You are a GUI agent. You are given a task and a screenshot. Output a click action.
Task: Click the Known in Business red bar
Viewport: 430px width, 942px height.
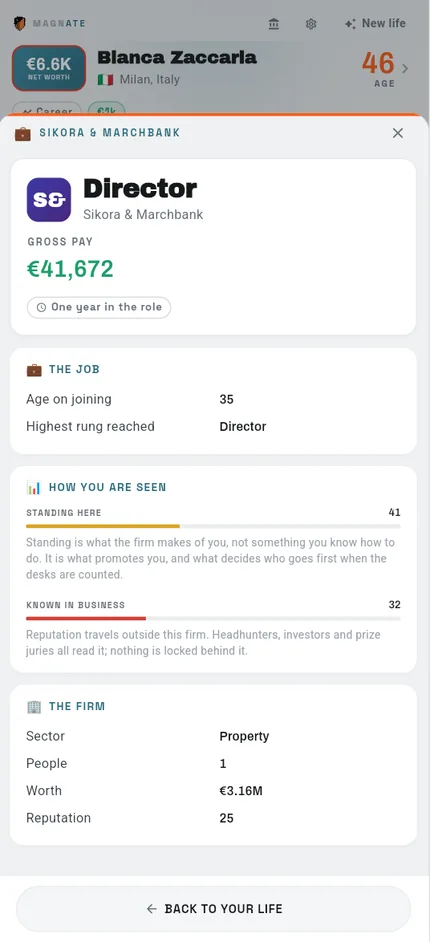tap(86, 618)
